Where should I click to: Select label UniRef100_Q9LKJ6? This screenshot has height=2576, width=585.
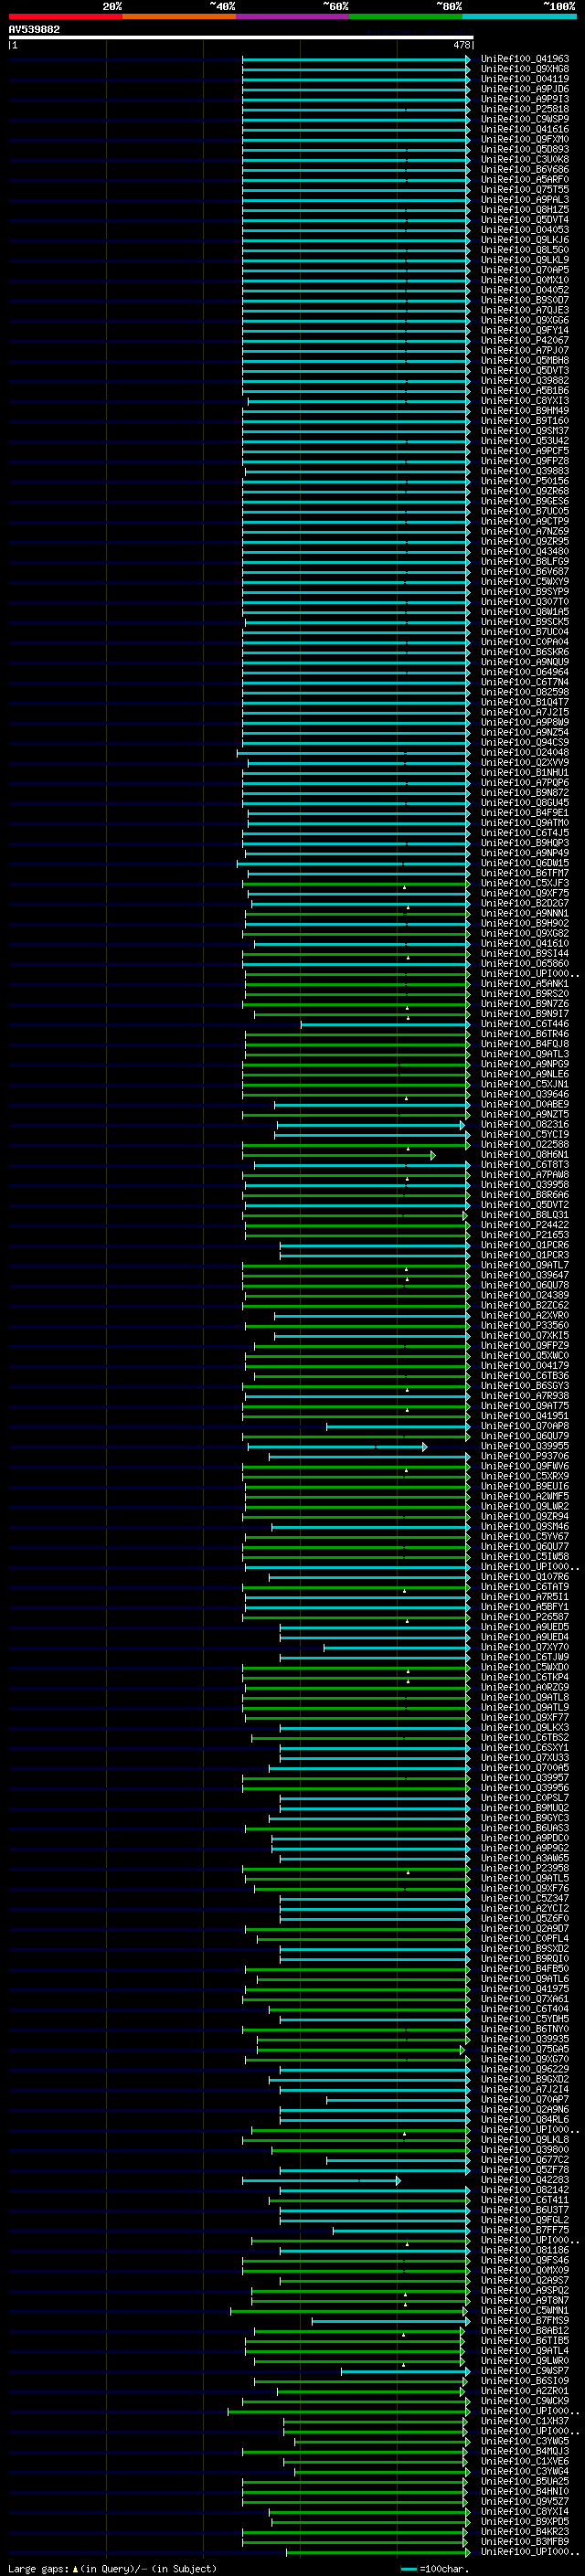tap(525, 240)
